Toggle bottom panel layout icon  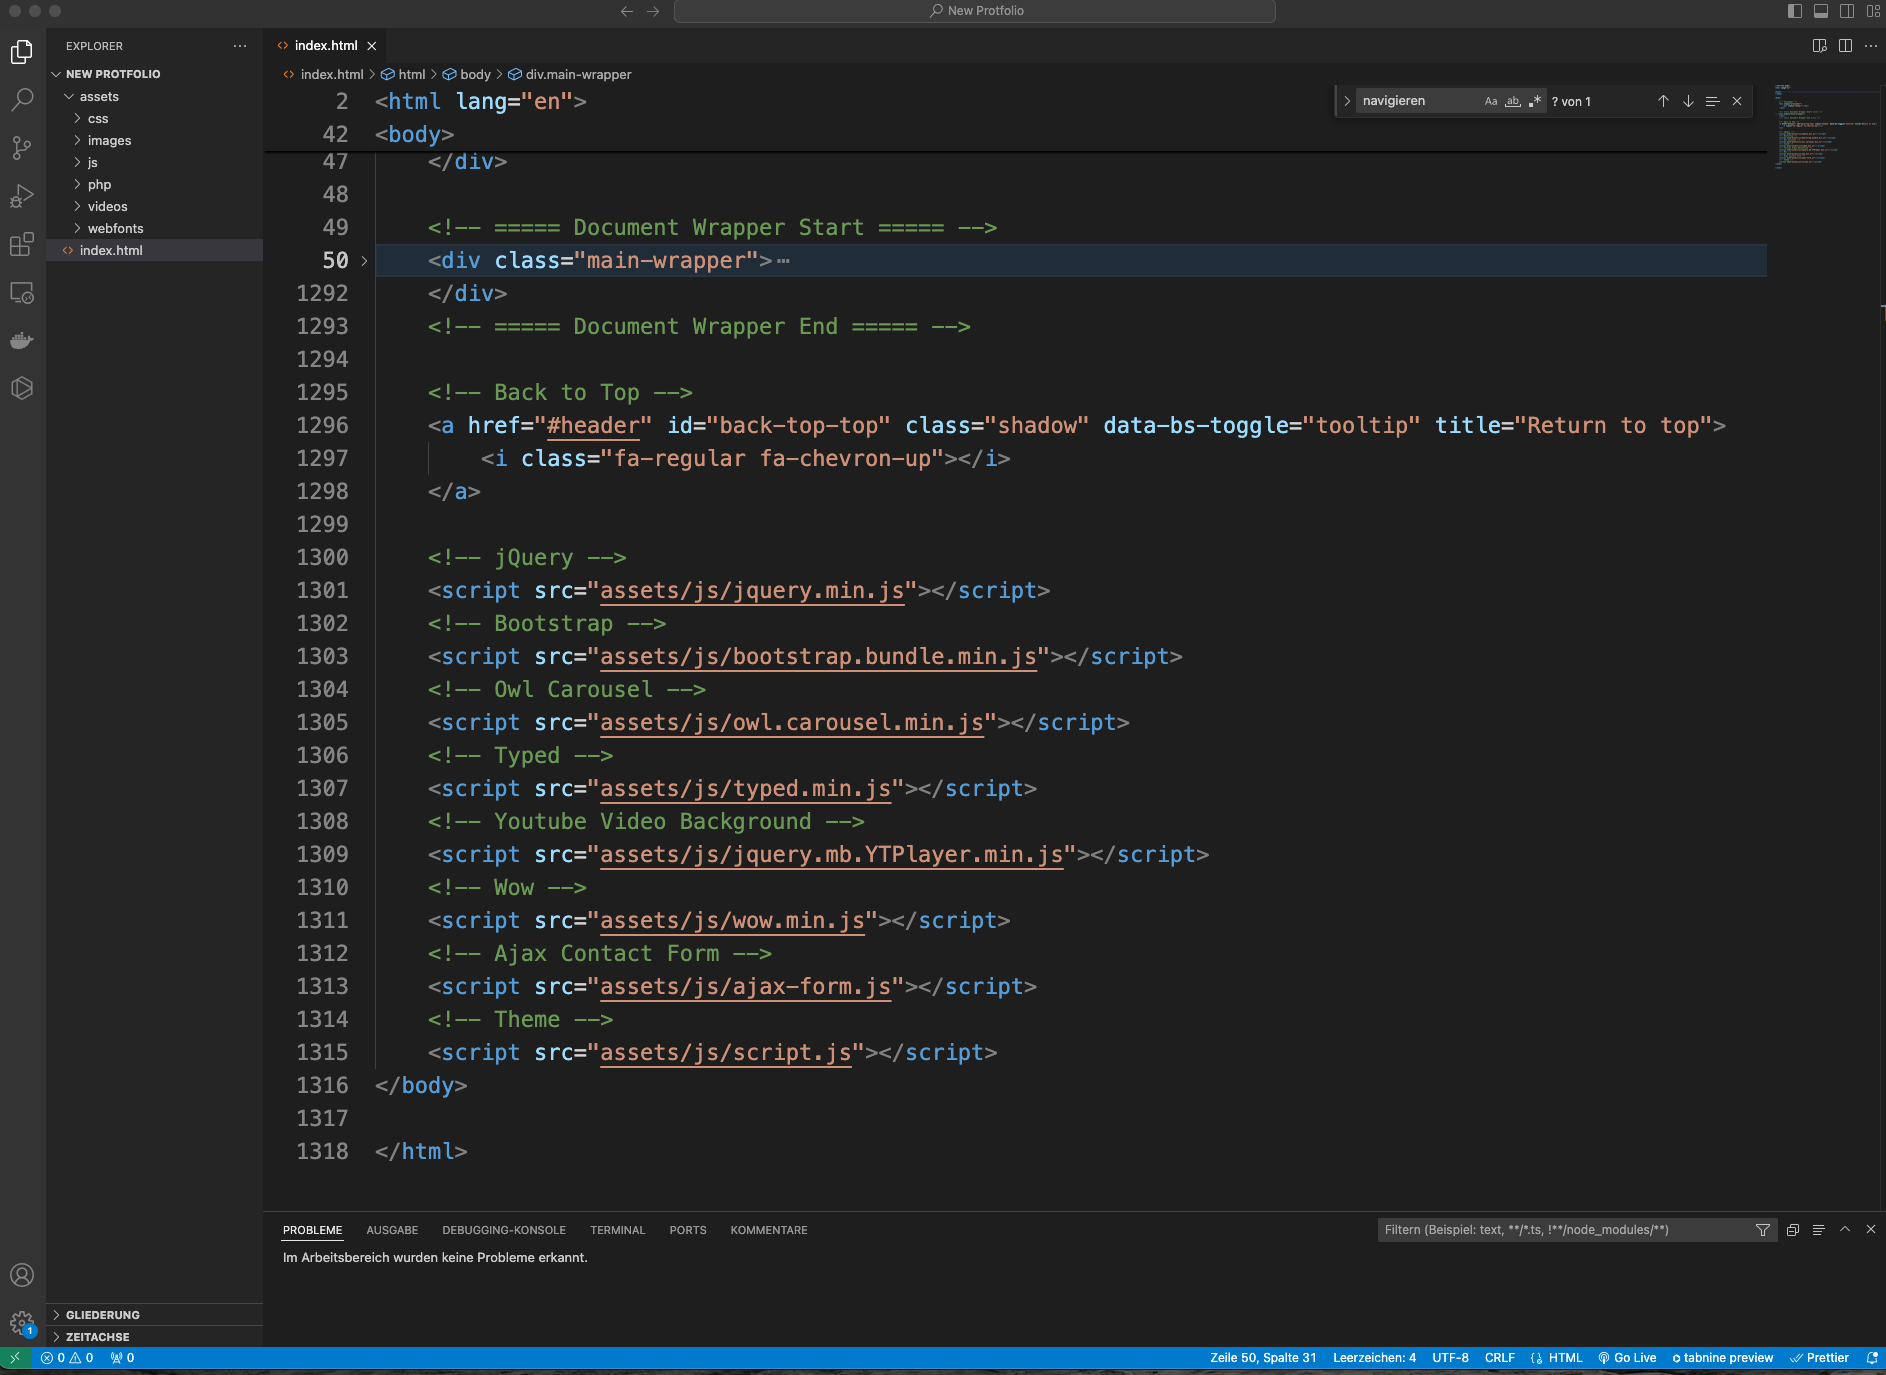click(1821, 11)
